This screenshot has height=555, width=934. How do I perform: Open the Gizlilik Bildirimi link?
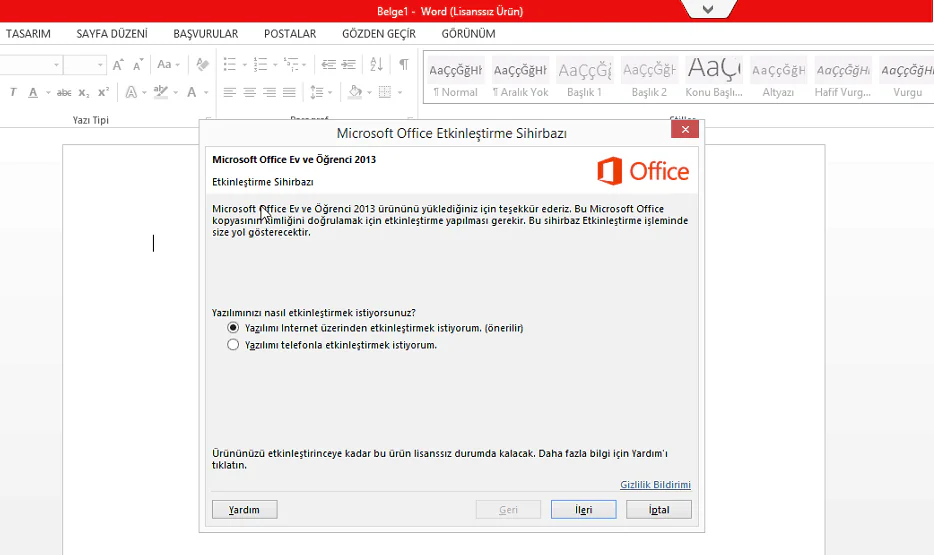pos(655,485)
